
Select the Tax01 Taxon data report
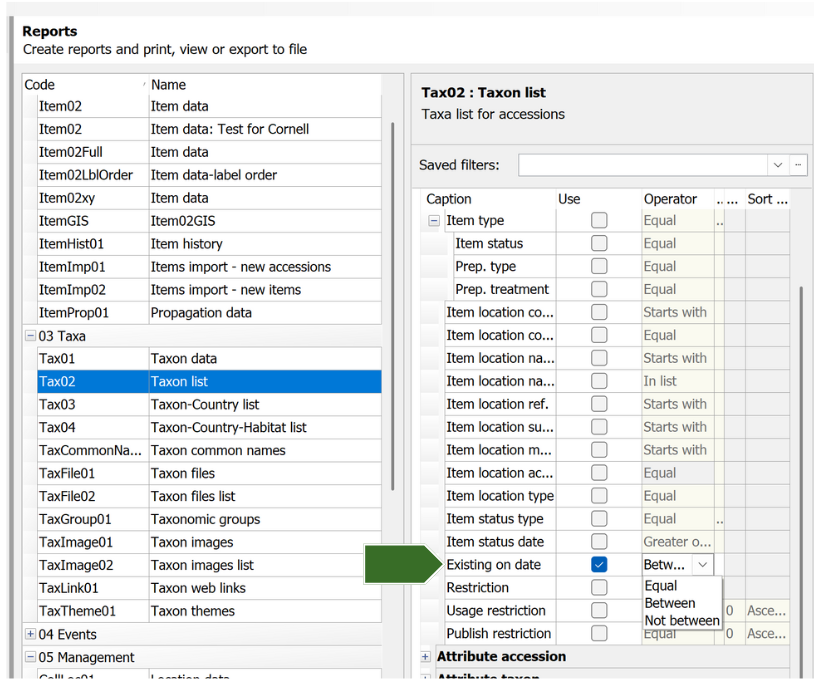210,358
